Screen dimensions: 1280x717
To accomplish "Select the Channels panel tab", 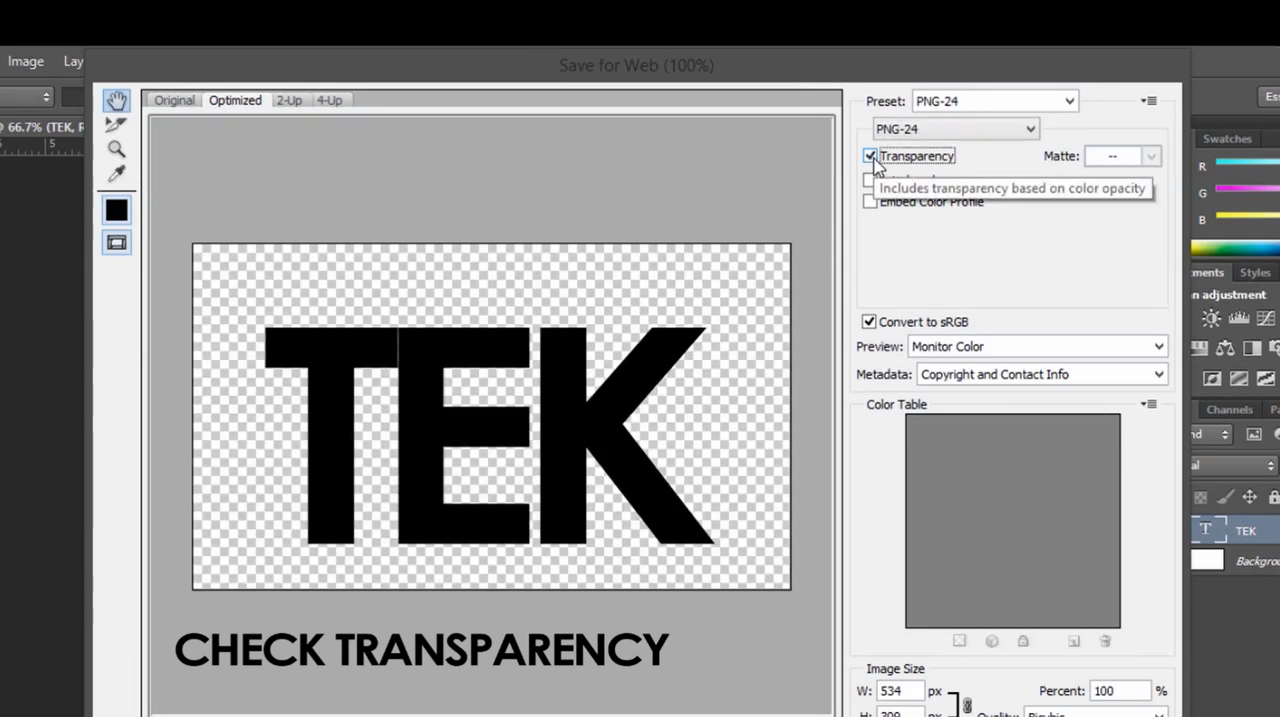I will (1229, 409).
